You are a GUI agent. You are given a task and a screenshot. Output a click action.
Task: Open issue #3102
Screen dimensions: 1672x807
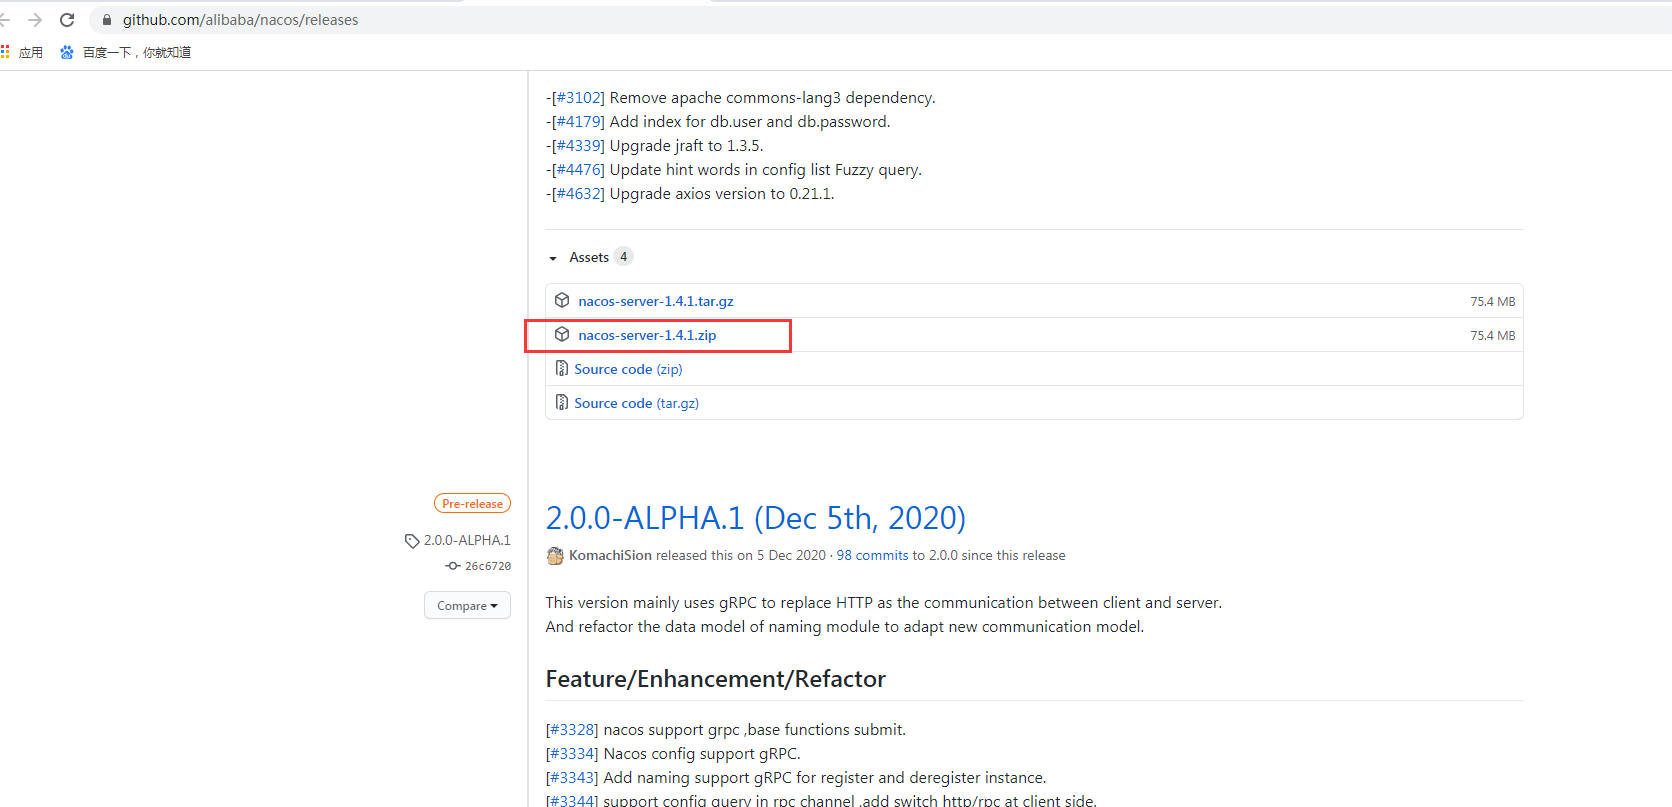(579, 97)
